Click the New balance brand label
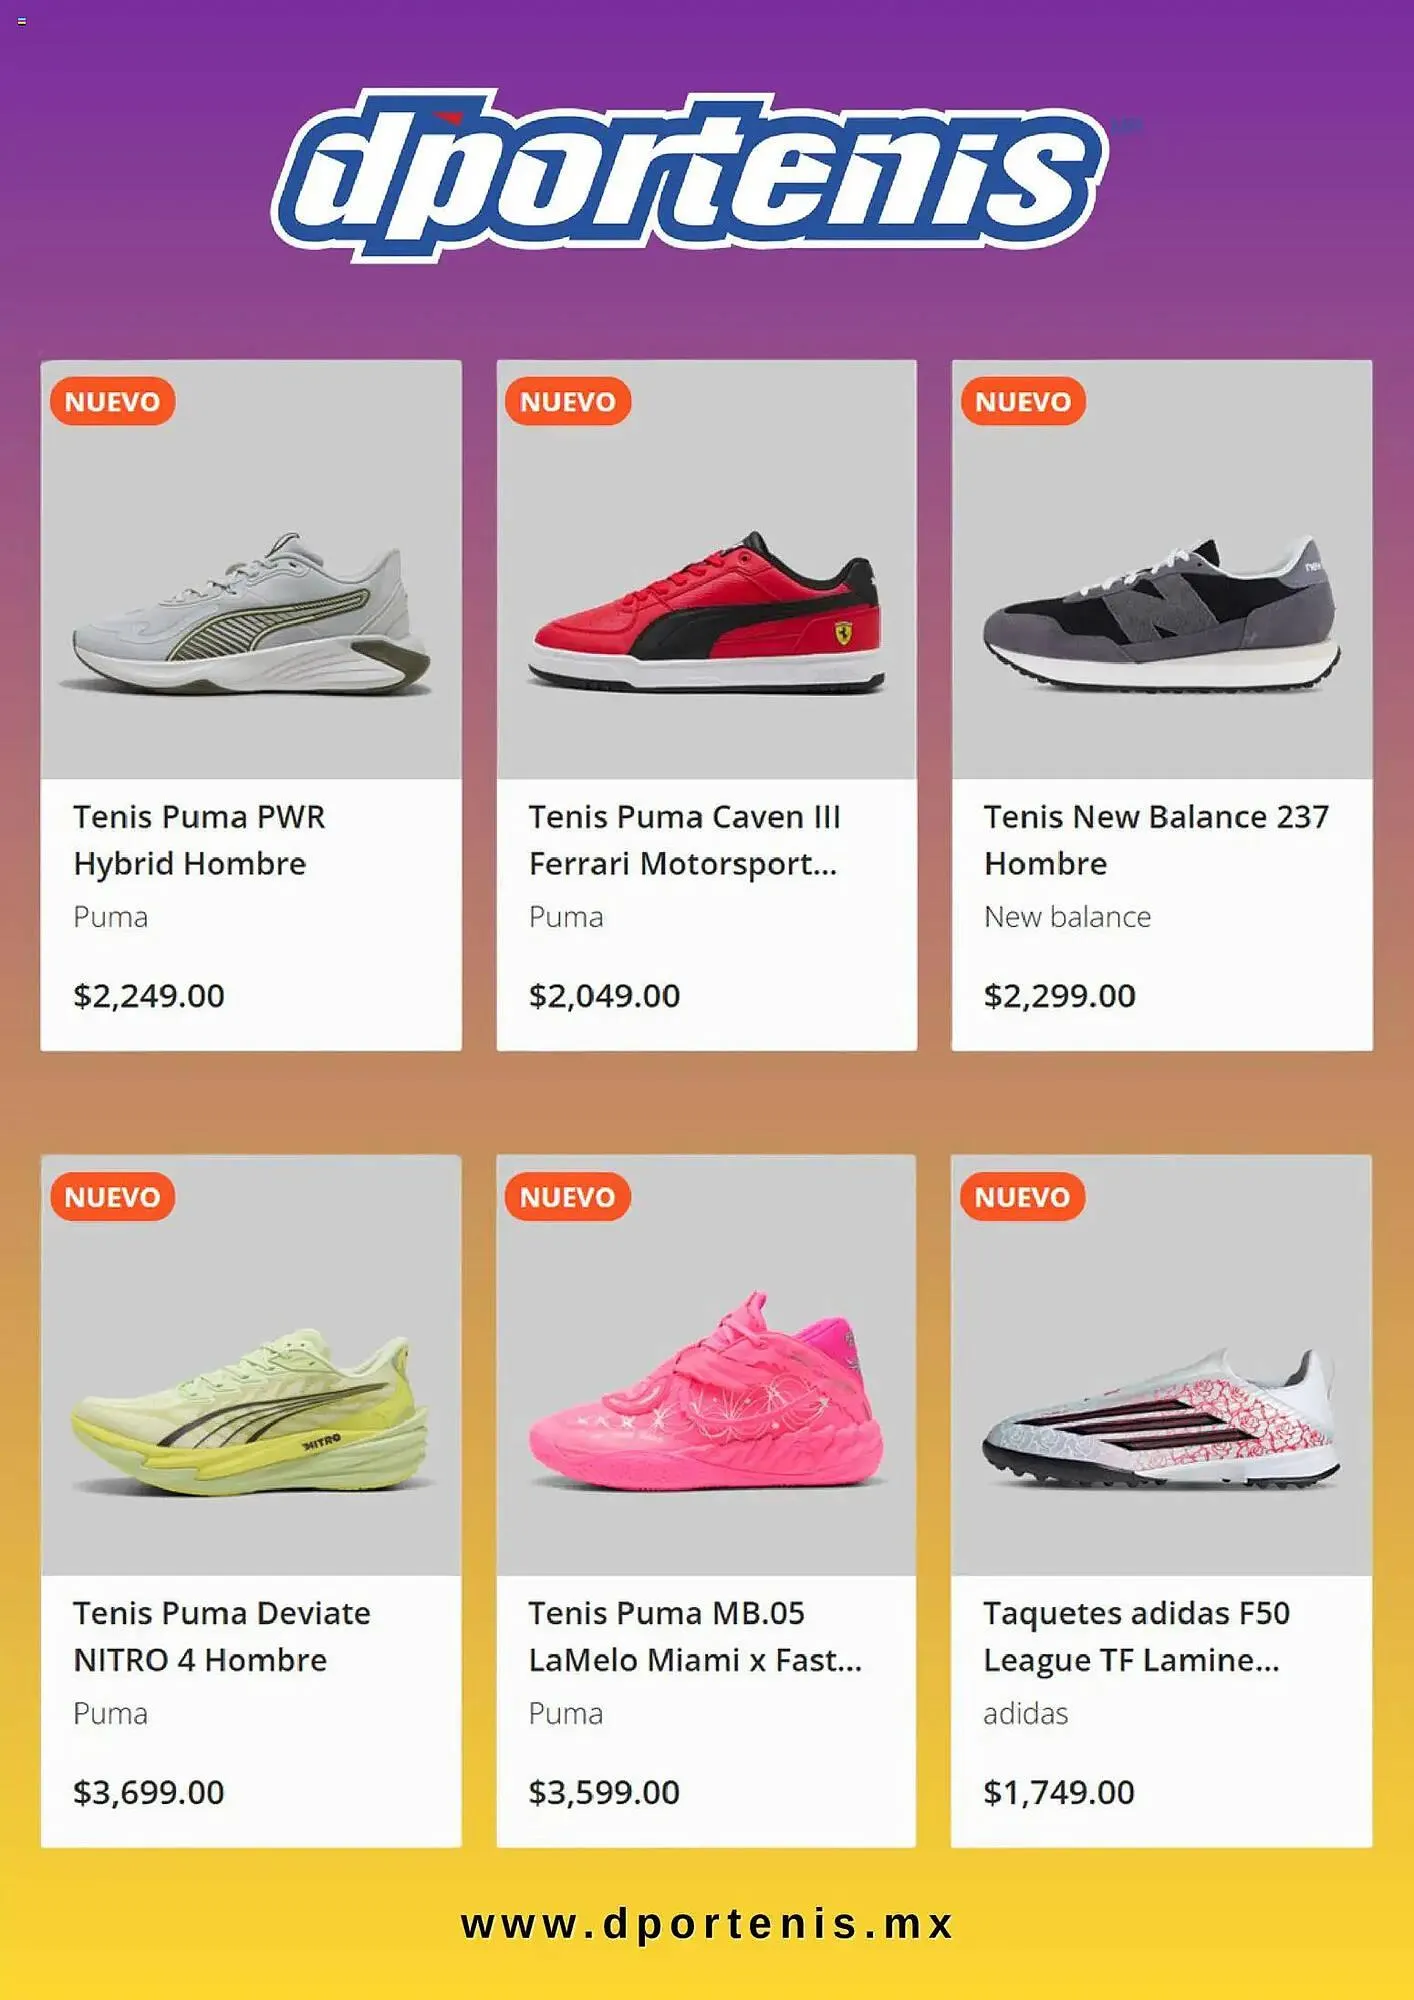The width and height of the screenshot is (1414, 2000). [1067, 917]
